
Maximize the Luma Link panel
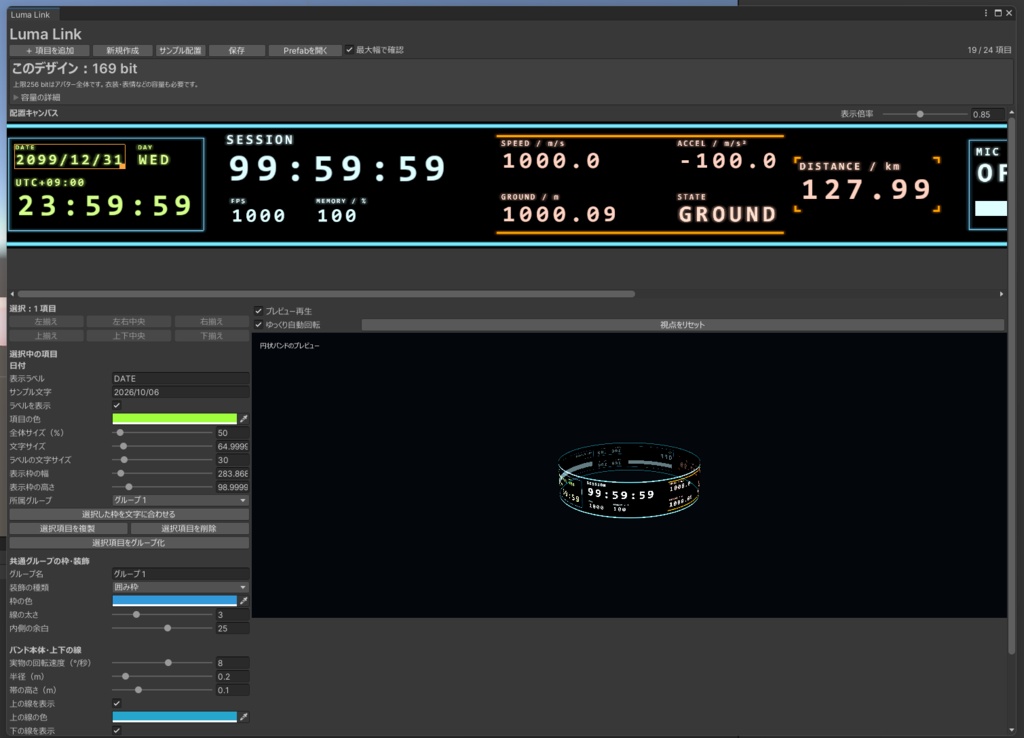click(x=998, y=13)
